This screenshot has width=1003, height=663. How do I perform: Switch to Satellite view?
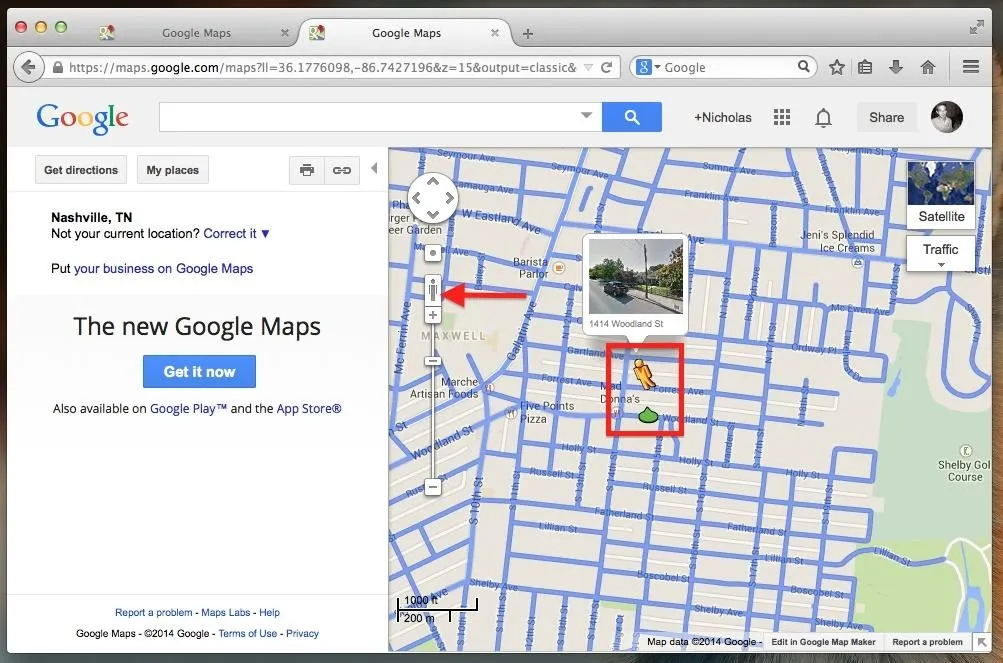tap(940, 194)
